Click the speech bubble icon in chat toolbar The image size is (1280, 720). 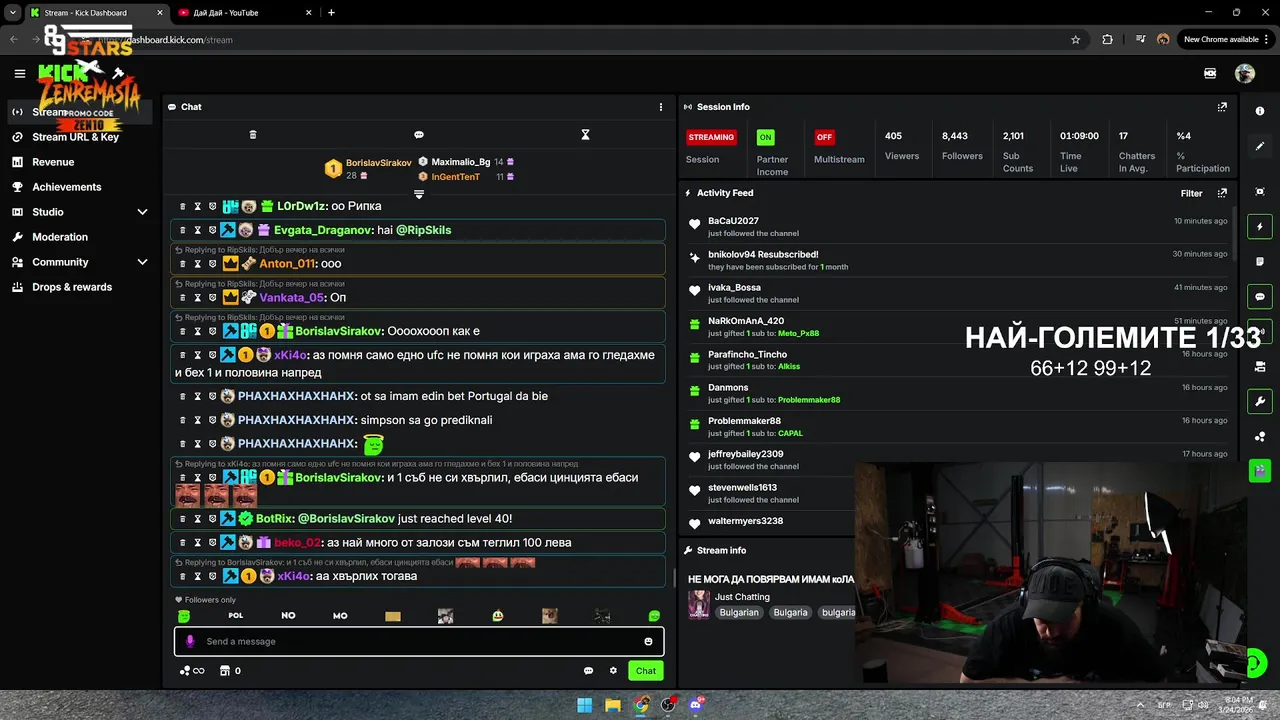point(419,135)
